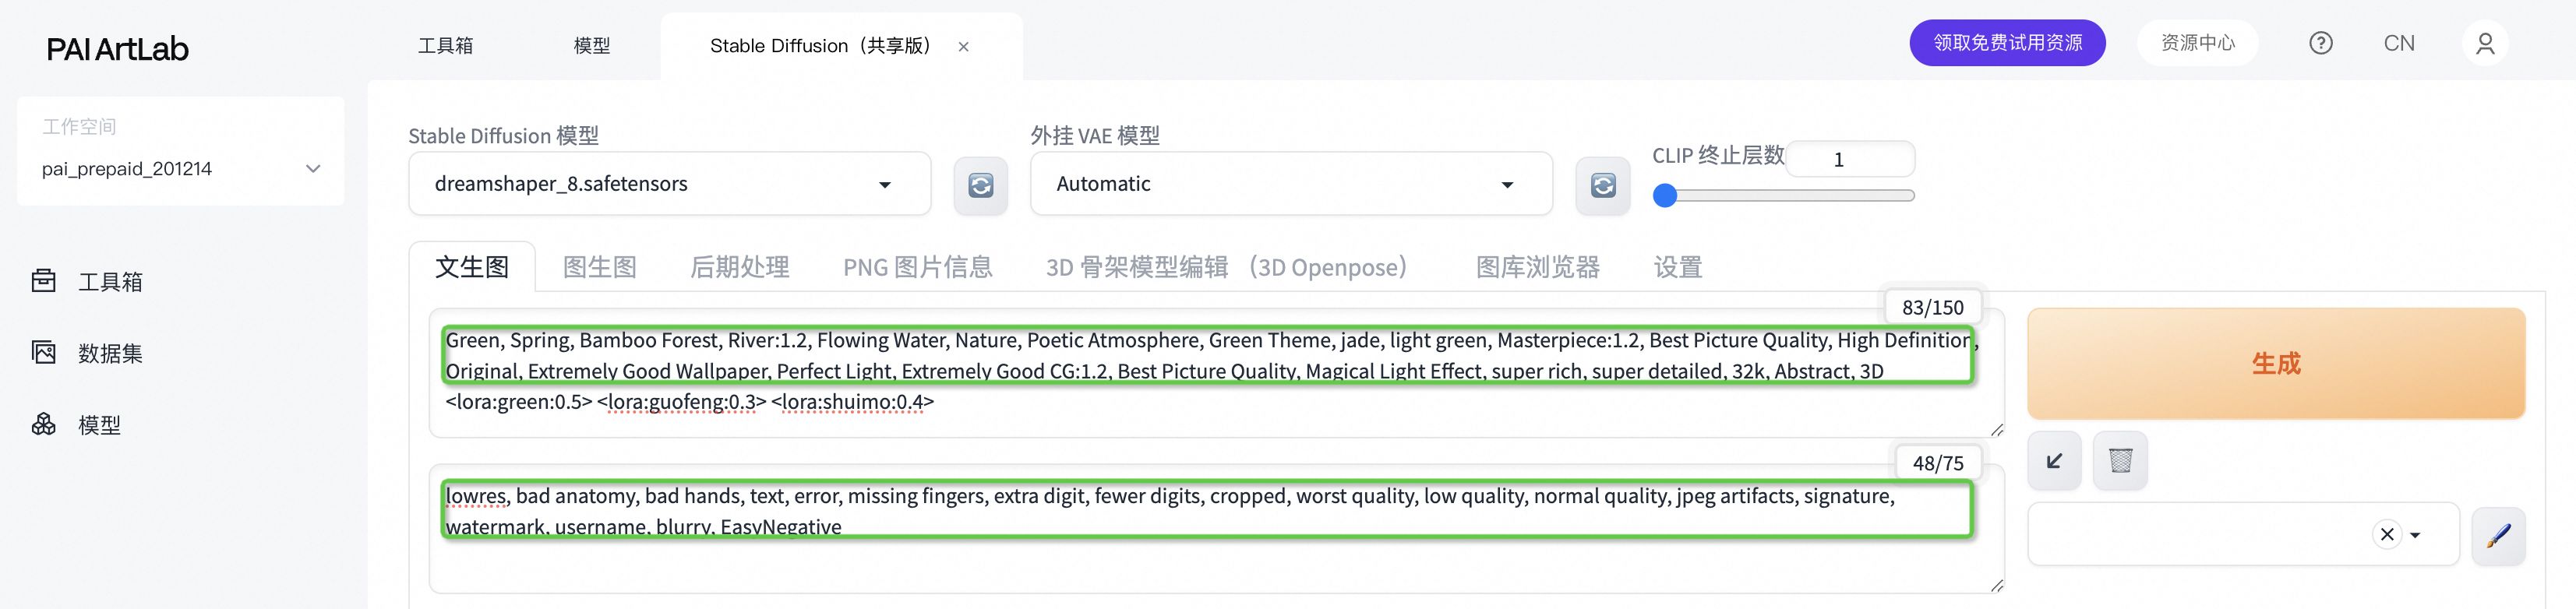
Task: Click the 领取免费试用资源 button
Action: pyautogui.click(x=2006, y=43)
